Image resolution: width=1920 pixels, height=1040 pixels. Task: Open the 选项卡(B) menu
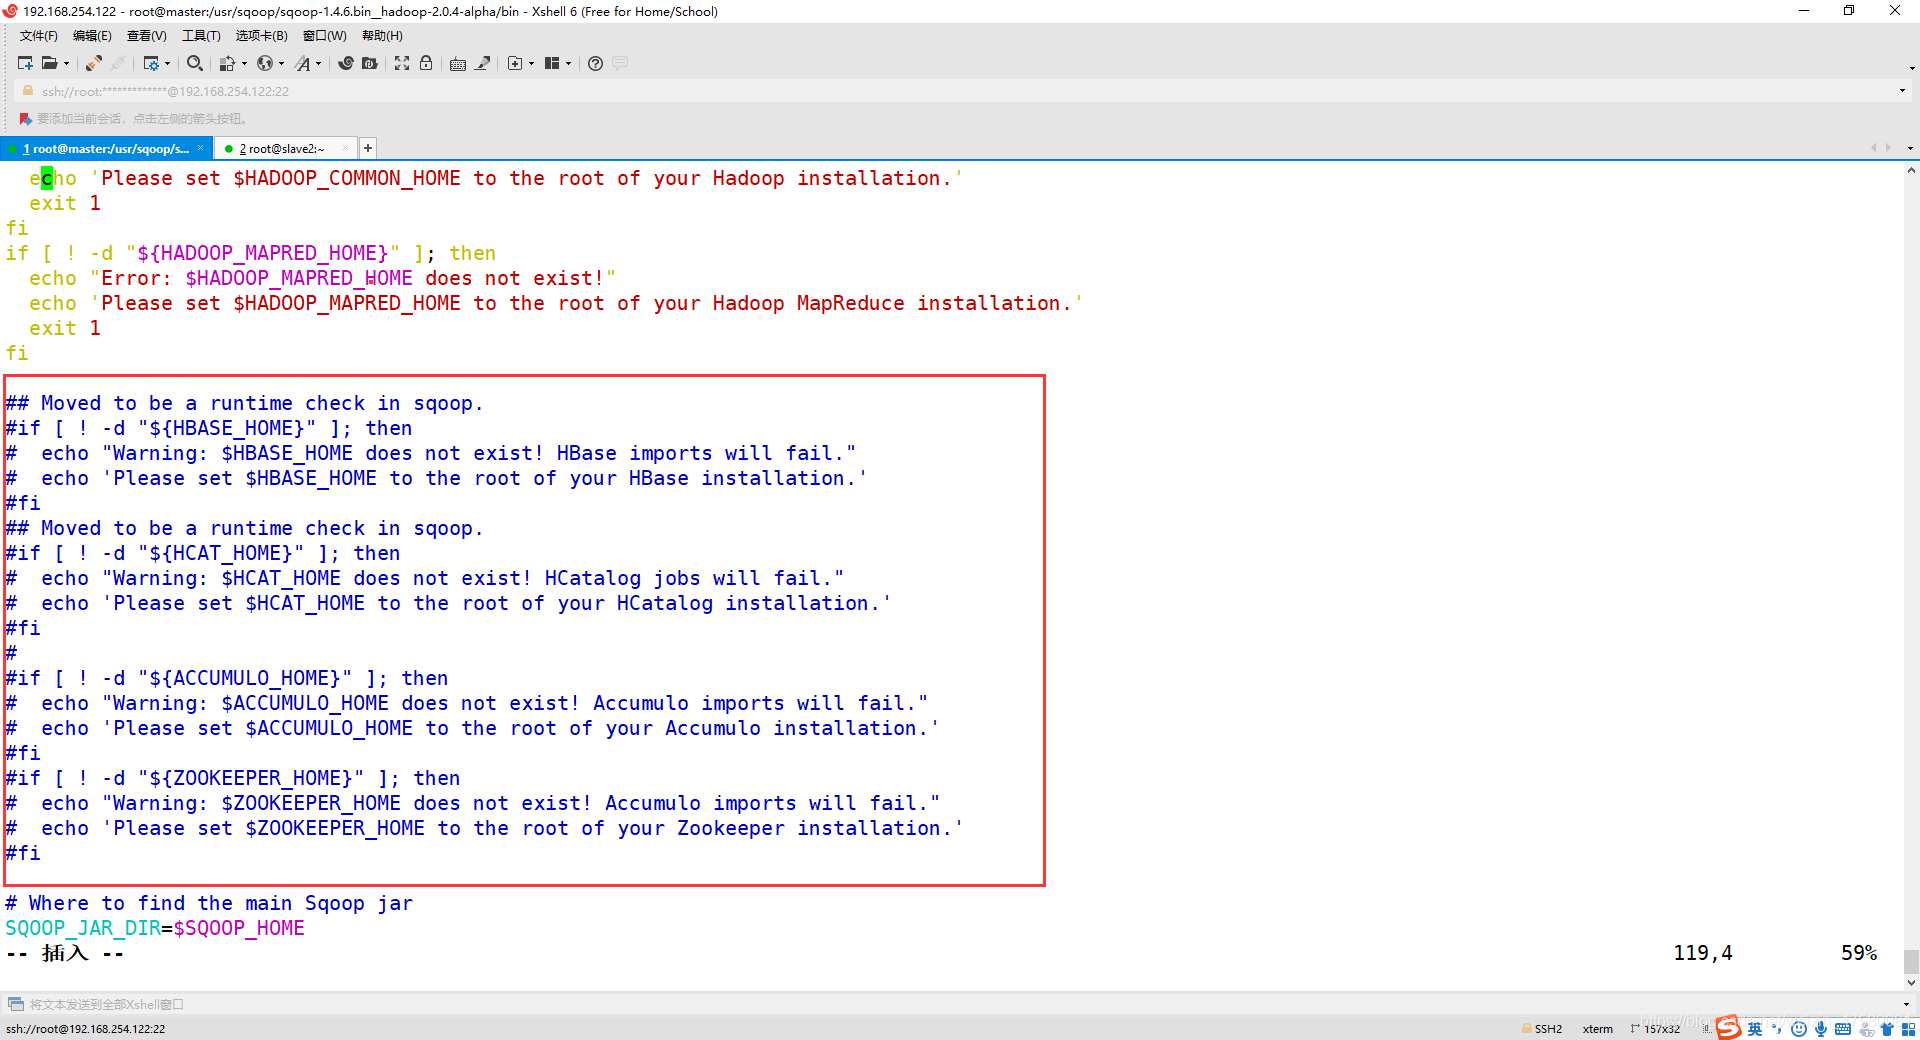tap(261, 36)
